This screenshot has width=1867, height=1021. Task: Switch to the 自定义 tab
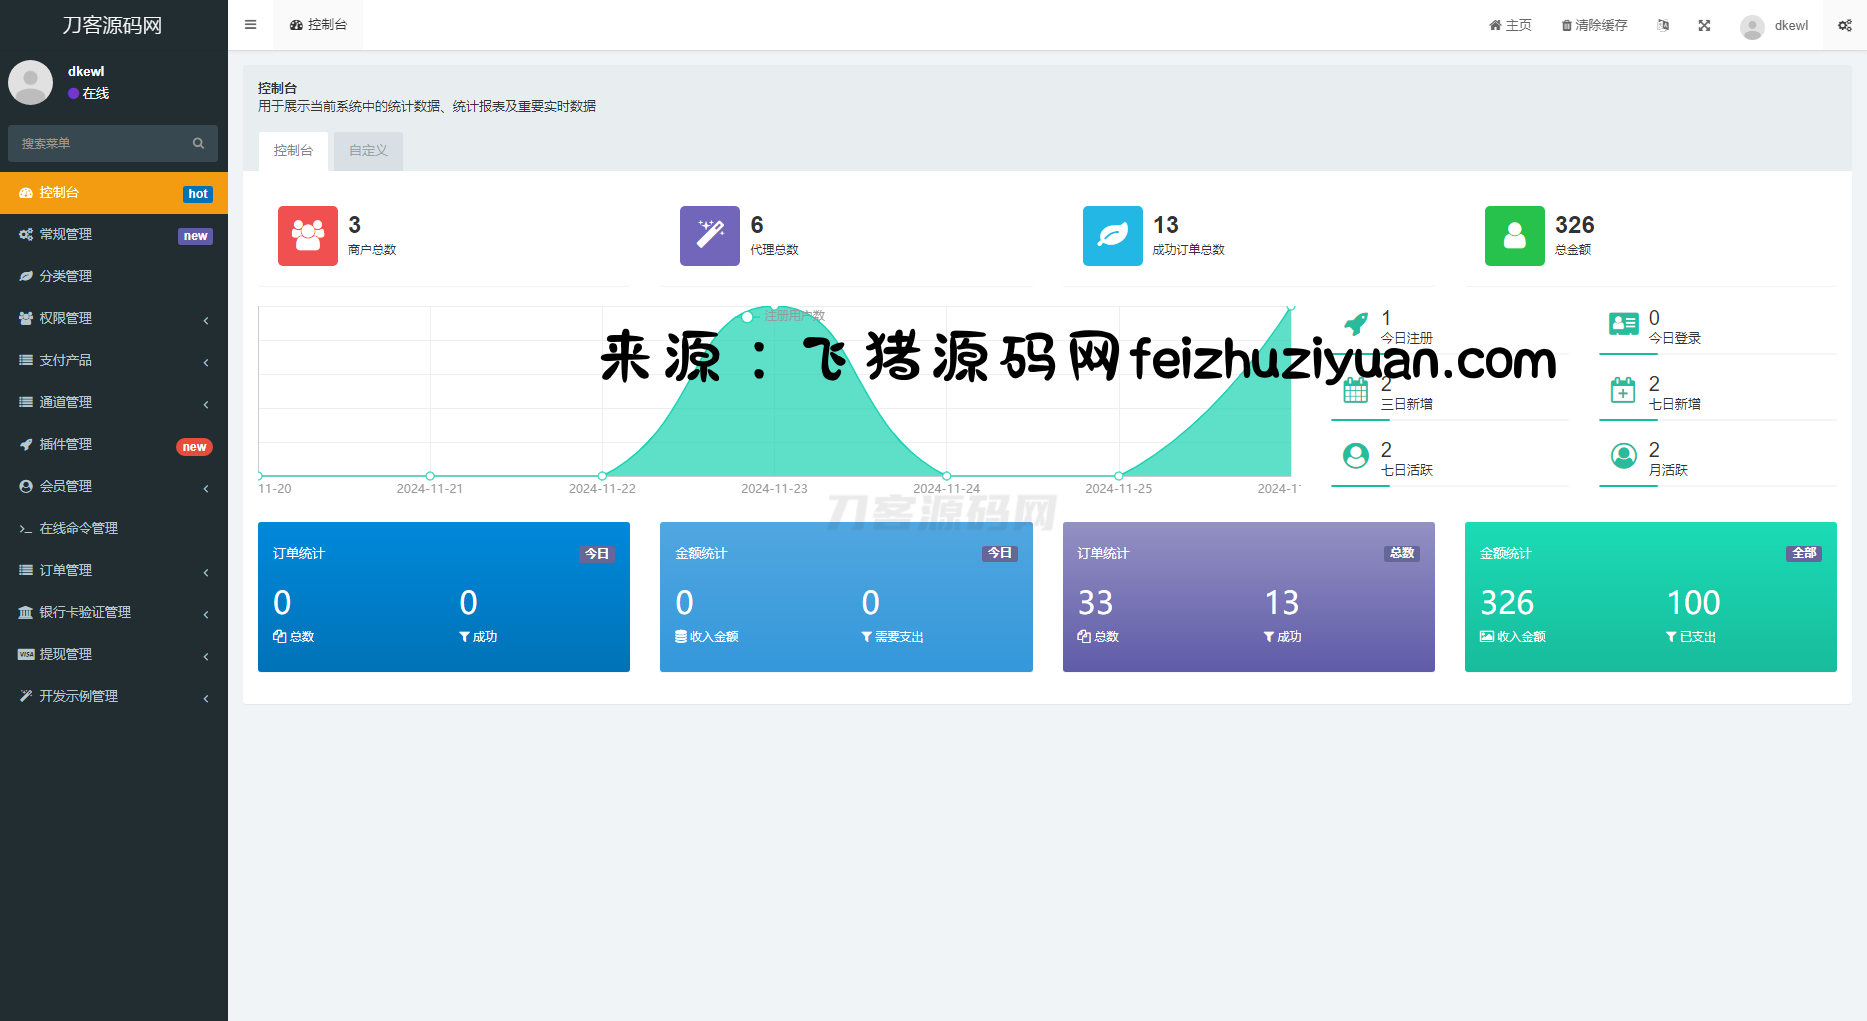(368, 151)
